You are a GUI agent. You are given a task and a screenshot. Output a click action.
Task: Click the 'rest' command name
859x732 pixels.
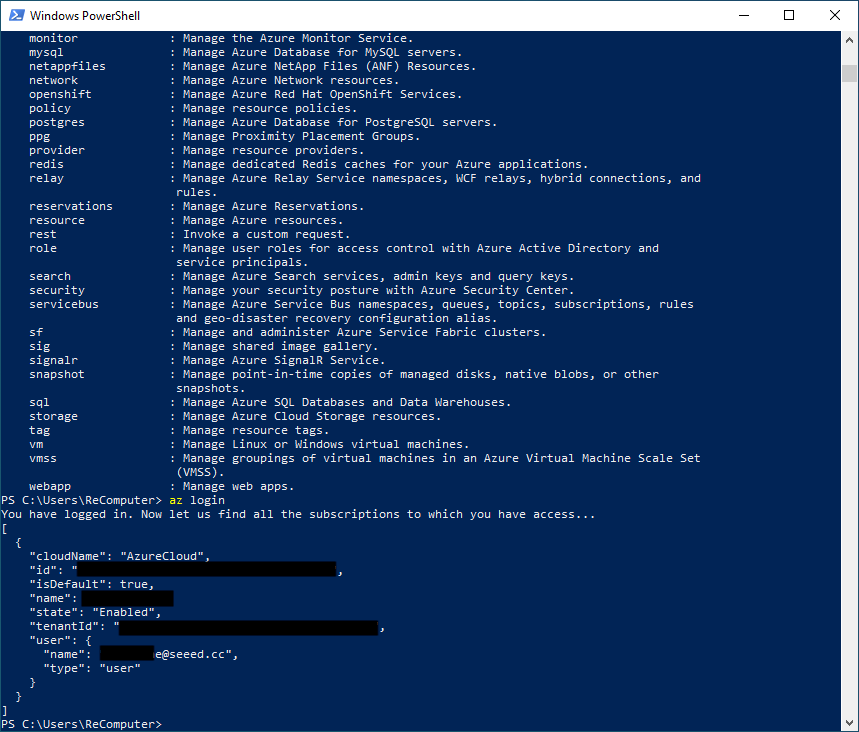(x=43, y=234)
